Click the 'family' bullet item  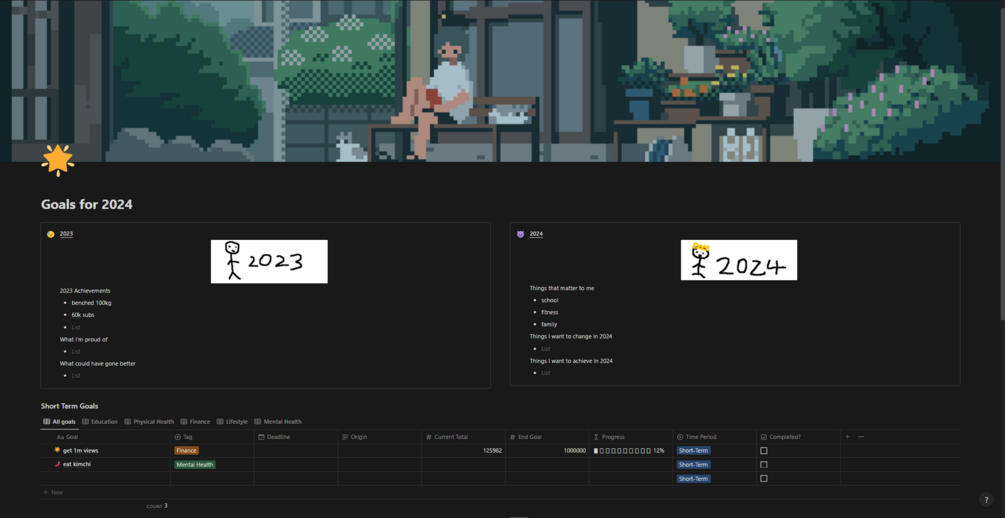point(549,324)
